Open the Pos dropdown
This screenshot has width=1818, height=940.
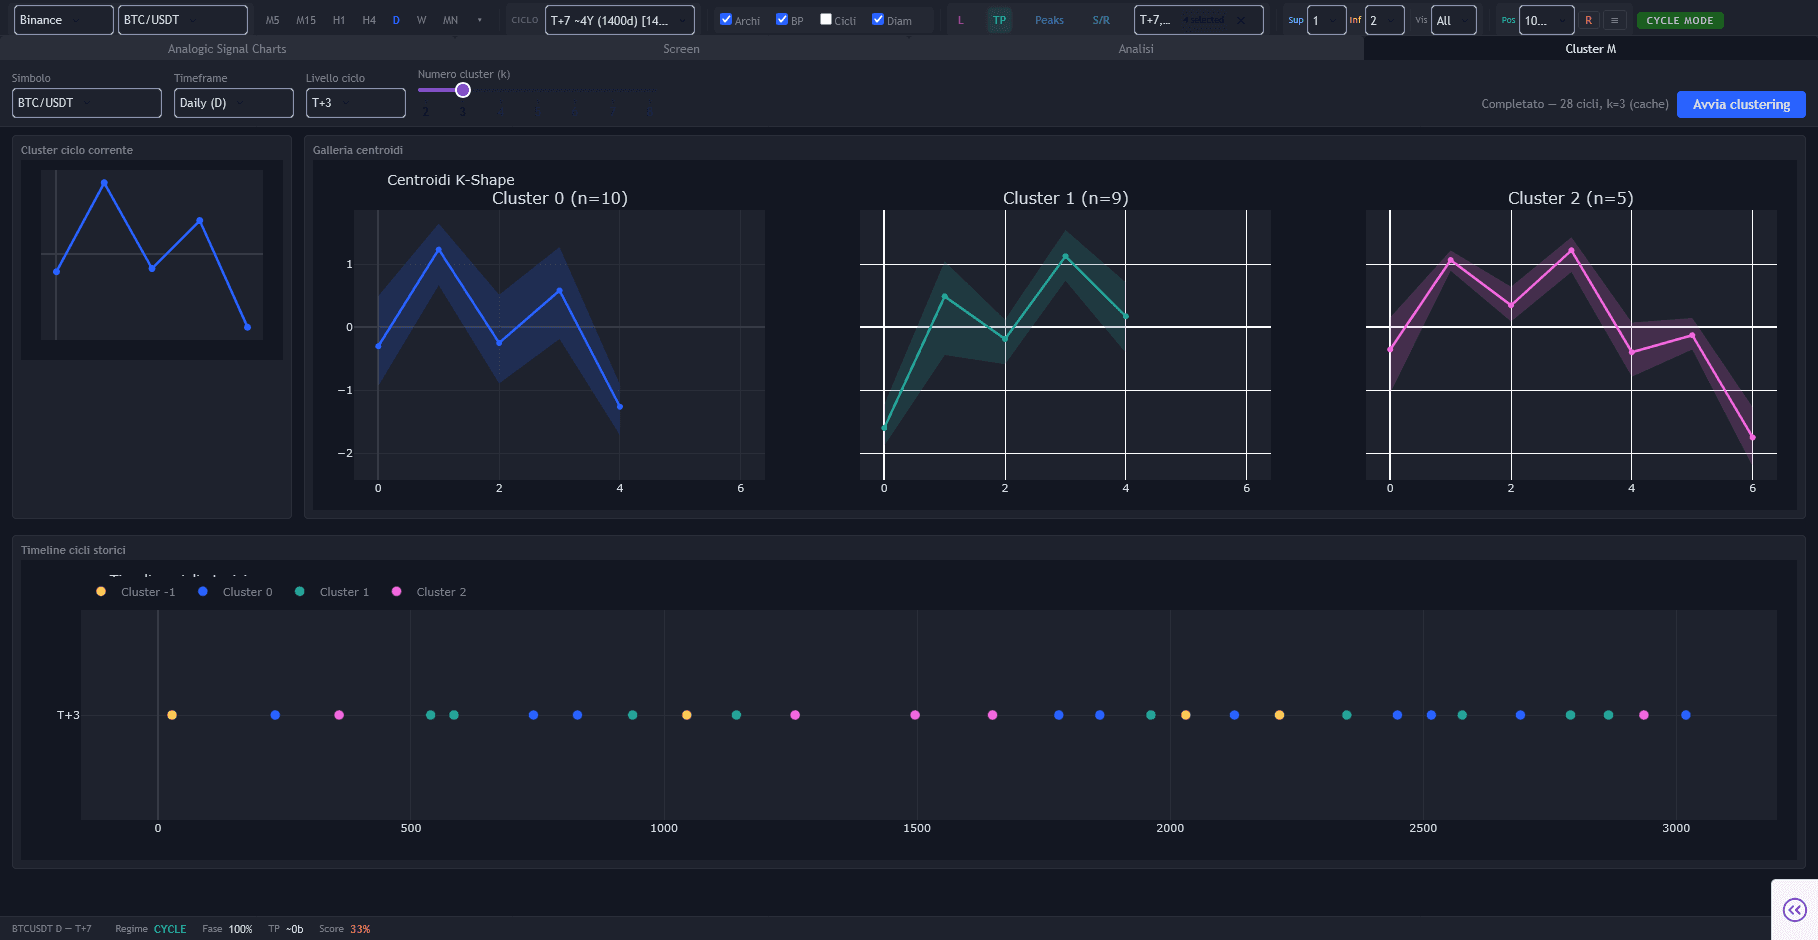pos(1545,20)
